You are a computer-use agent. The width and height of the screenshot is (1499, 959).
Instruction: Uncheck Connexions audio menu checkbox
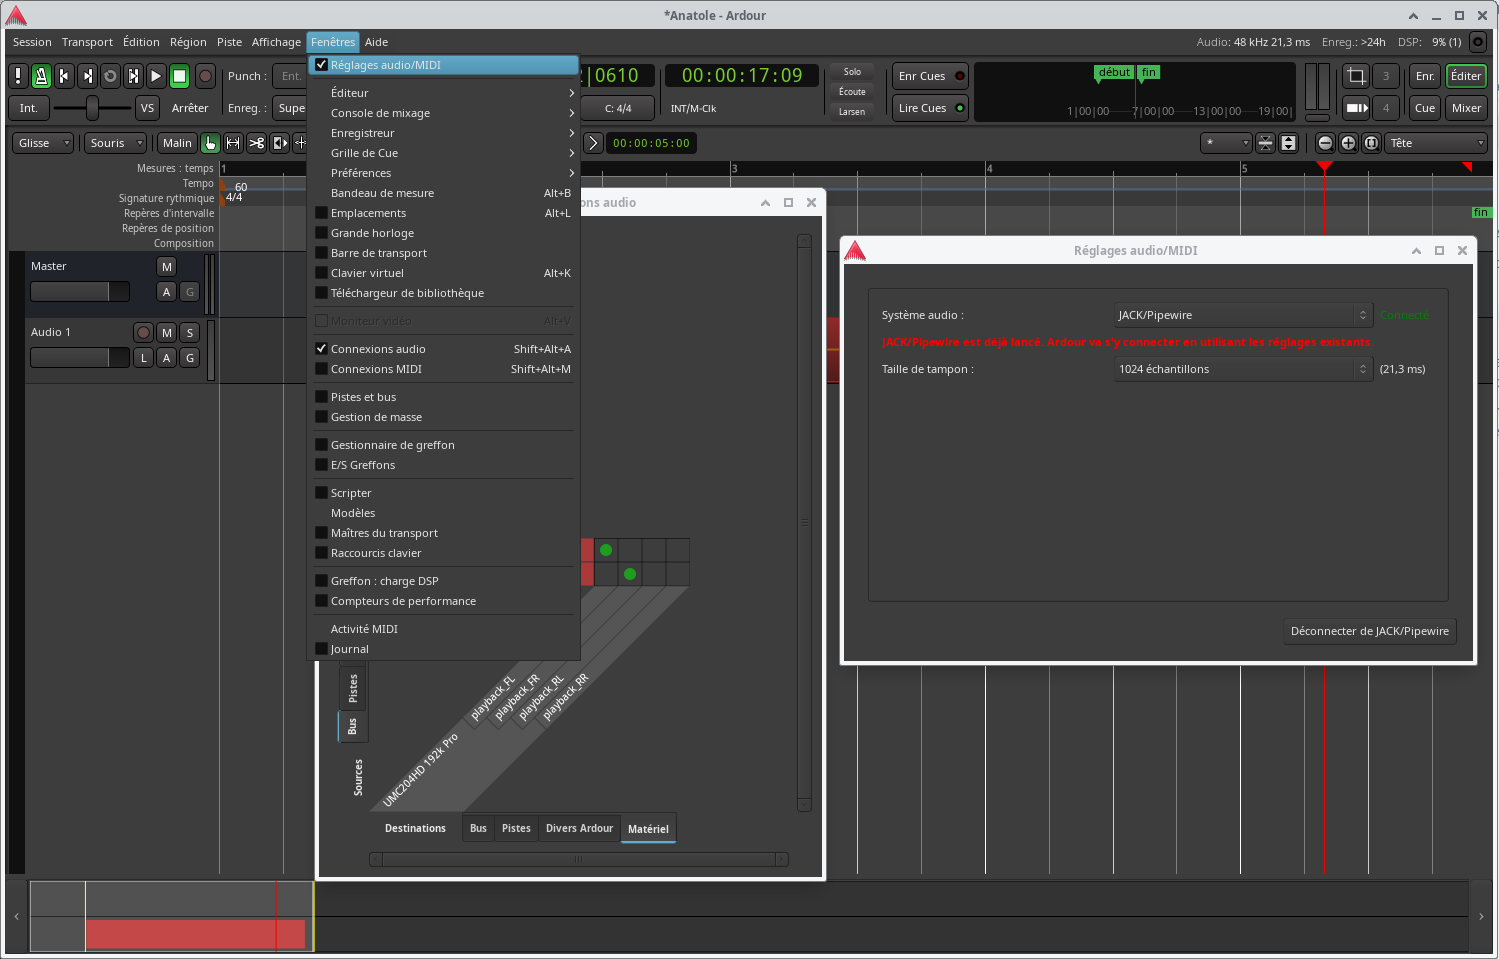[x=321, y=349]
